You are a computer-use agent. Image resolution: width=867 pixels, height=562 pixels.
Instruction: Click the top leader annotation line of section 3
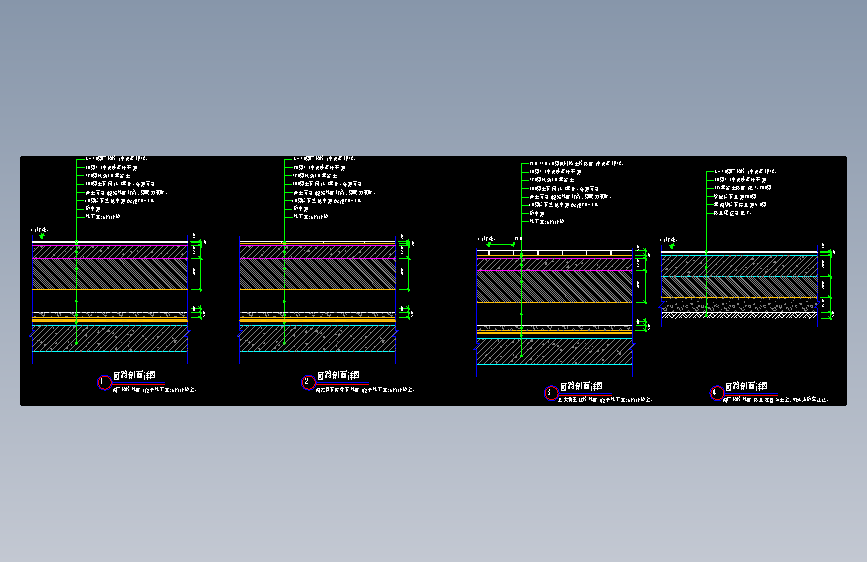pyautogui.click(x=577, y=164)
